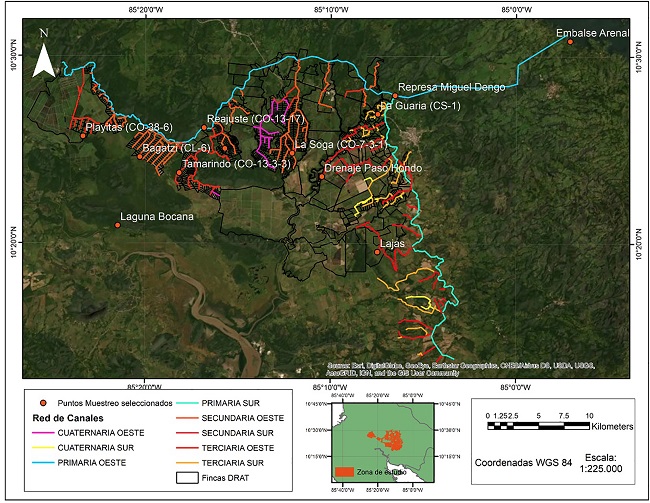This screenshot has width=650, height=503.
Task: Click the north arrow compass icon
Action: pos(43,54)
